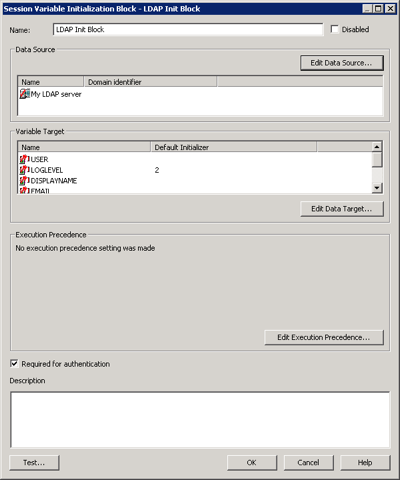400x480 pixels.
Task: Click the Default Initializer column header
Action: [233, 147]
